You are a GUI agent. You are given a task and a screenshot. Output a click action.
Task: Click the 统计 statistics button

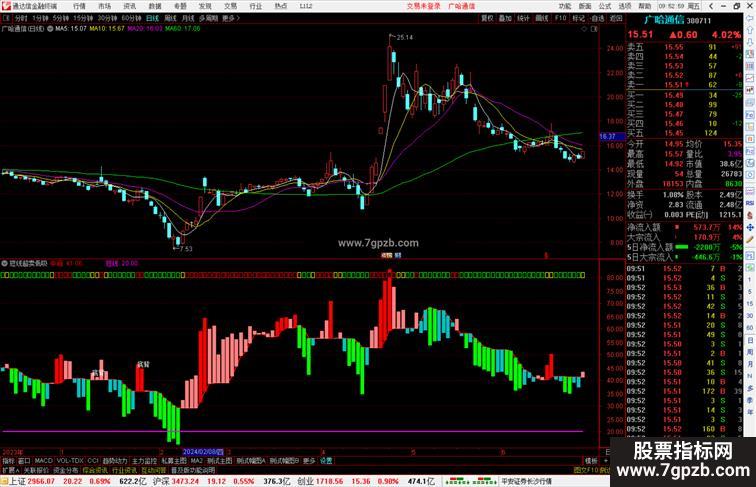[x=524, y=18]
